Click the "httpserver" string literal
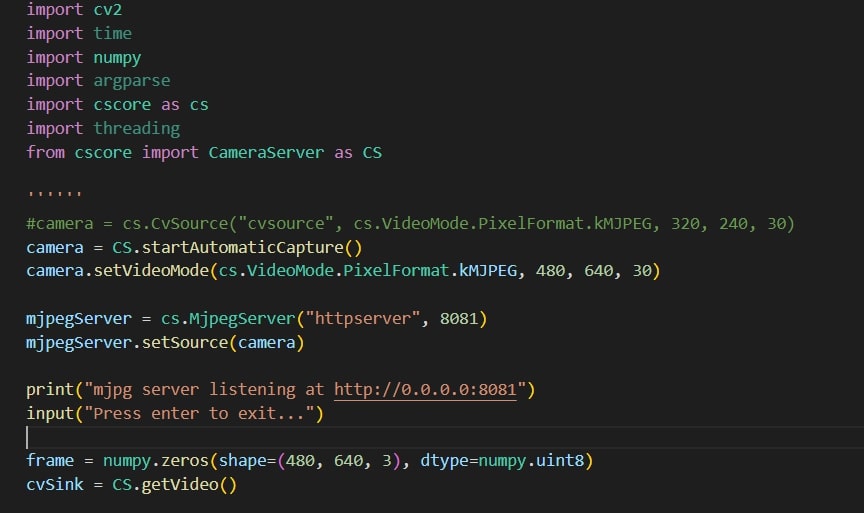Image resolution: width=864 pixels, height=513 pixels. tap(363, 318)
